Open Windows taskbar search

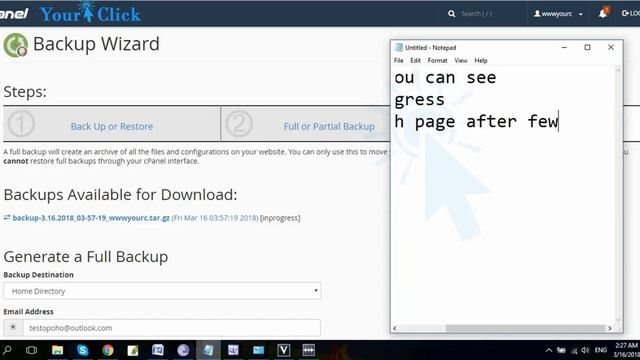[7, 350]
